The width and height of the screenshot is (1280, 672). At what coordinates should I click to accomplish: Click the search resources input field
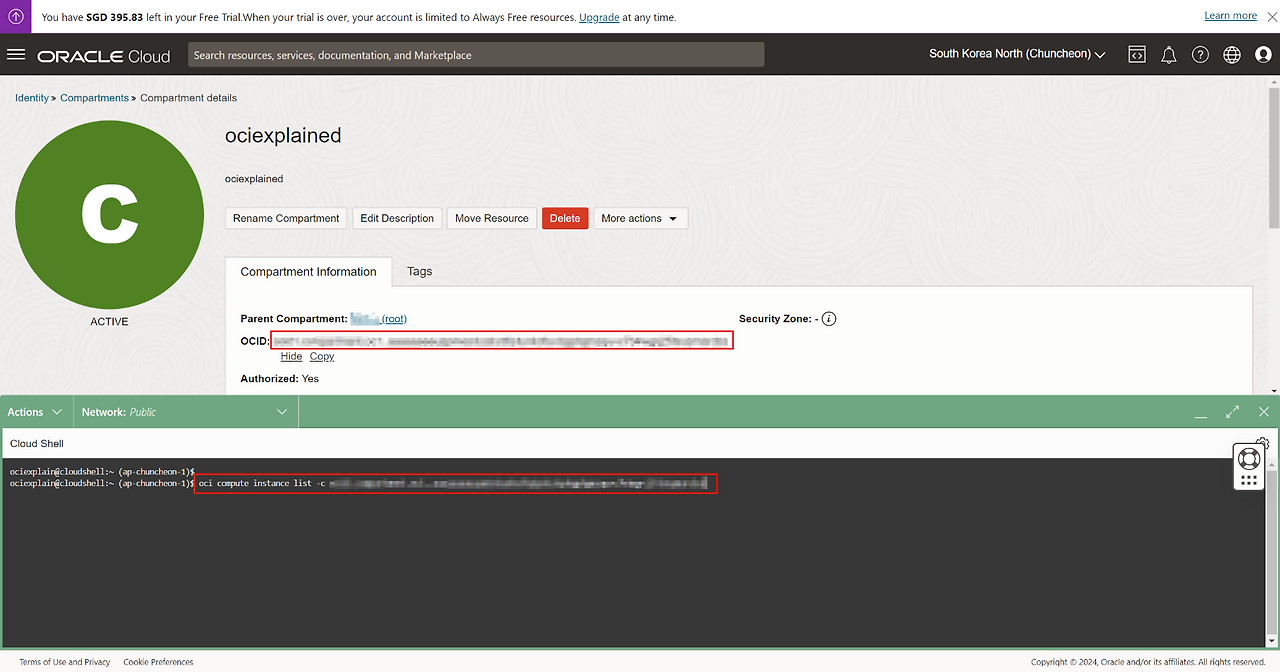pyautogui.click(x=476, y=55)
